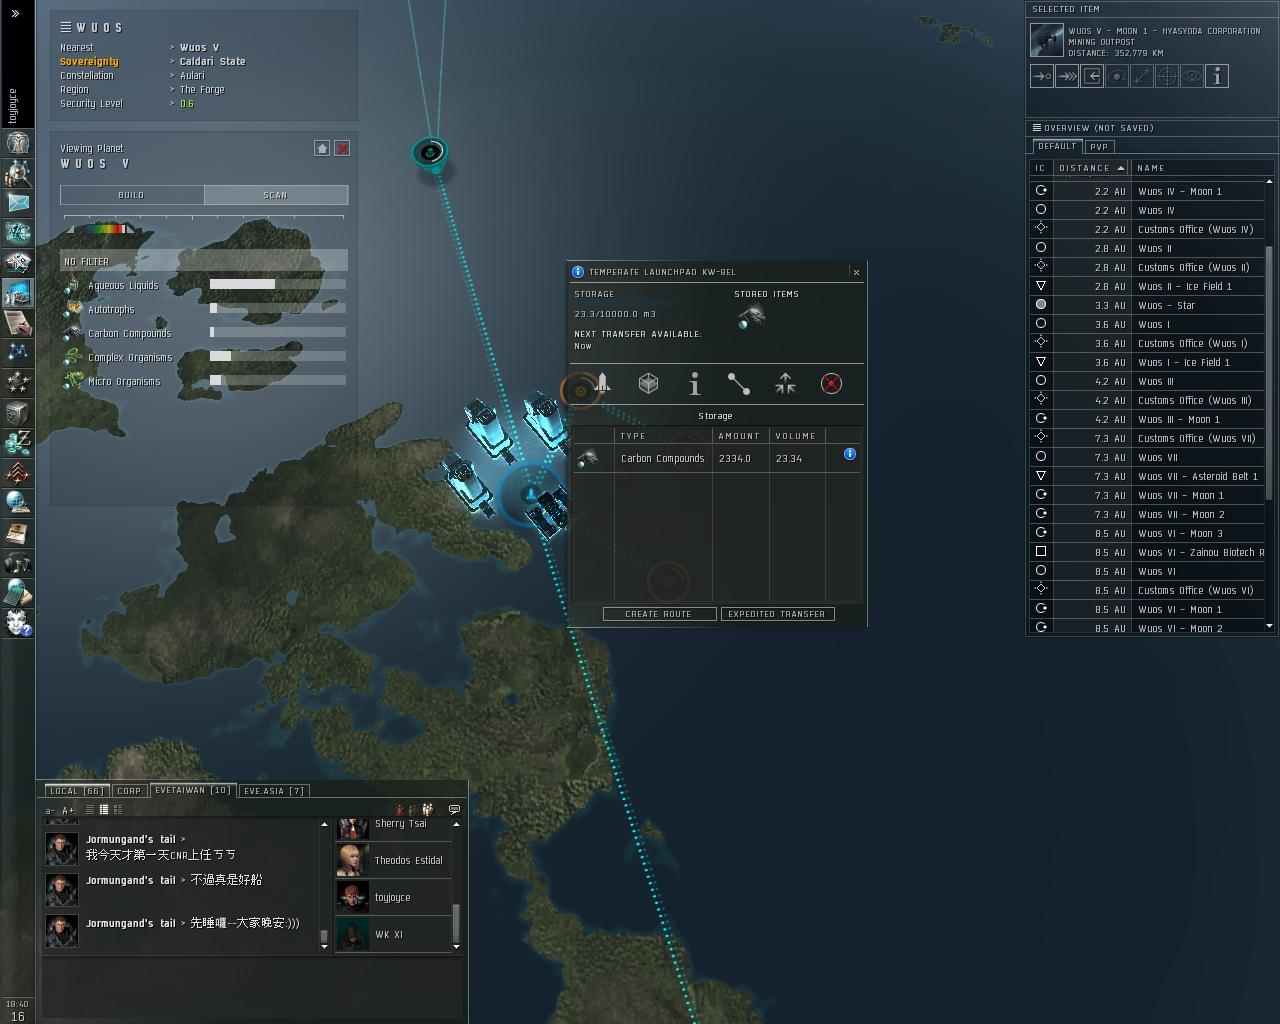Select the No Filter resource option
1280x1024 pixels.
(x=204, y=261)
